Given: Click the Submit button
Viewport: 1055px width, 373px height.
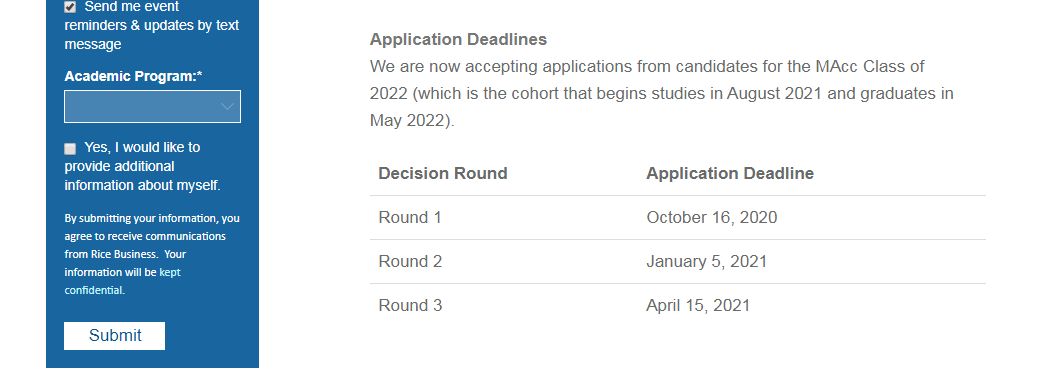Looking at the screenshot, I should point(114,335).
